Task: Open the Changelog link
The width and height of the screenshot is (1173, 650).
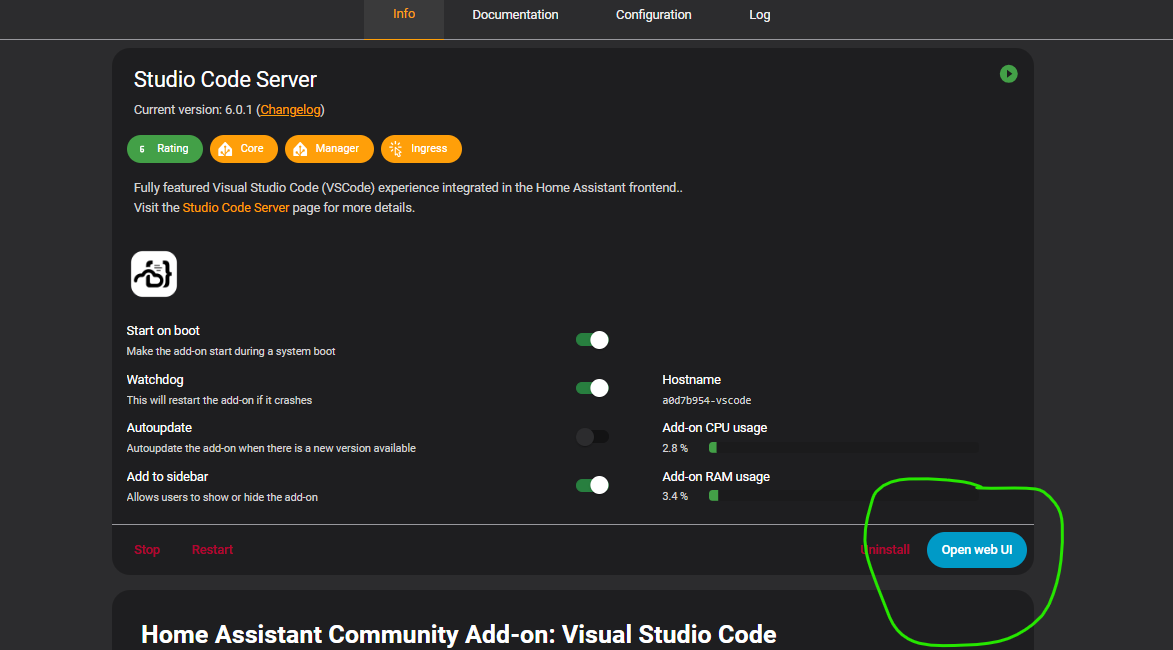Action: pos(290,110)
